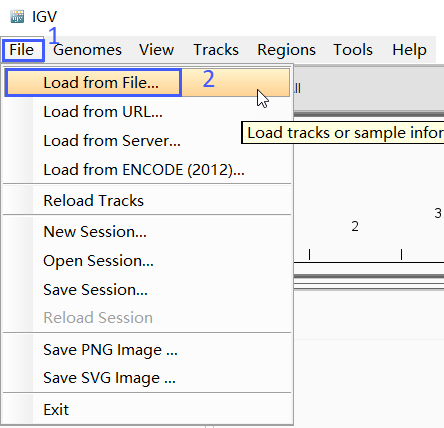Open the File menu
The width and height of the screenshot is (444, 428).
pyautogui.click(x=22, y=50)
